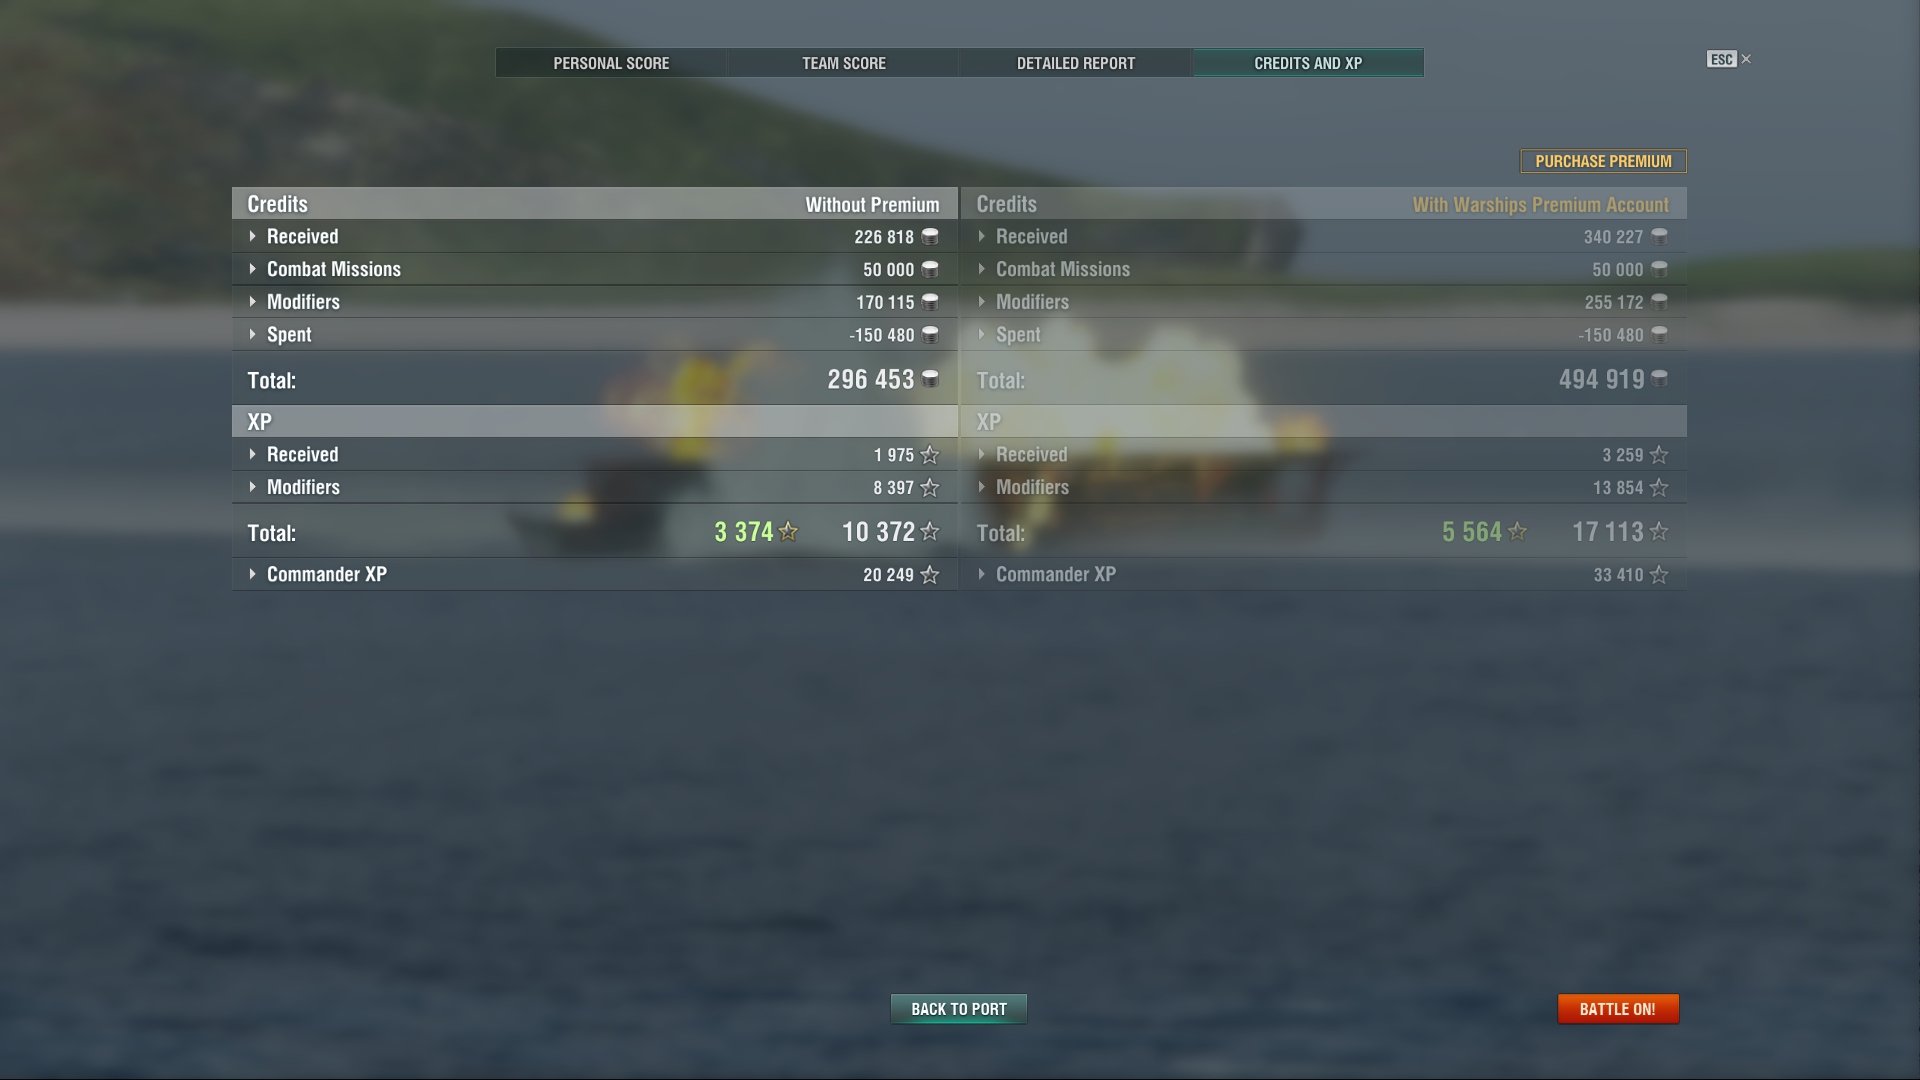Return via the Back to Port button
Image resolution: width=1920 pixels, height=1080 pixels.
(x=959, y=1009)
